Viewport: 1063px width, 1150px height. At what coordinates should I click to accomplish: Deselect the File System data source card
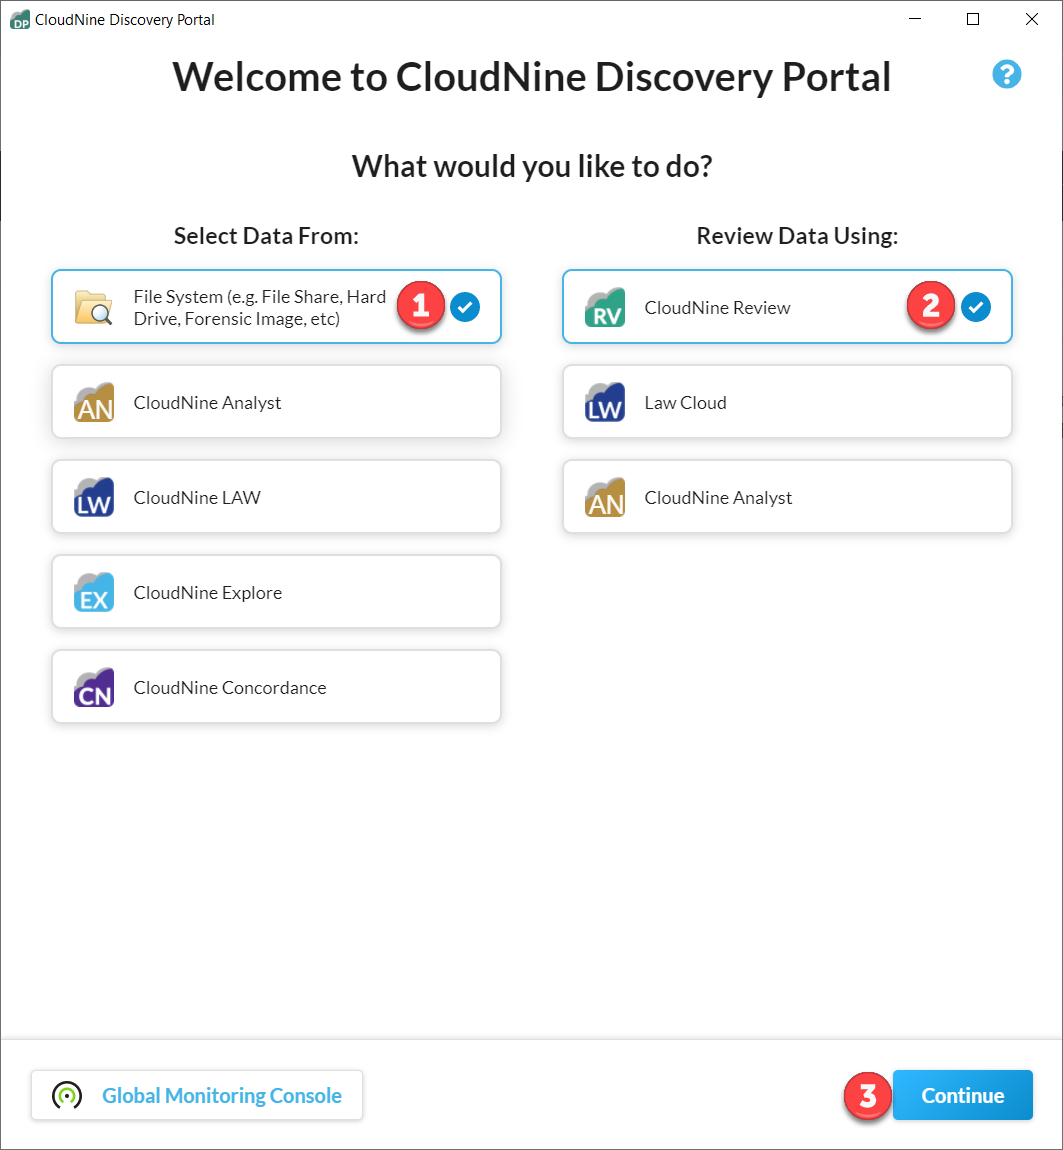tap(276, 307)
